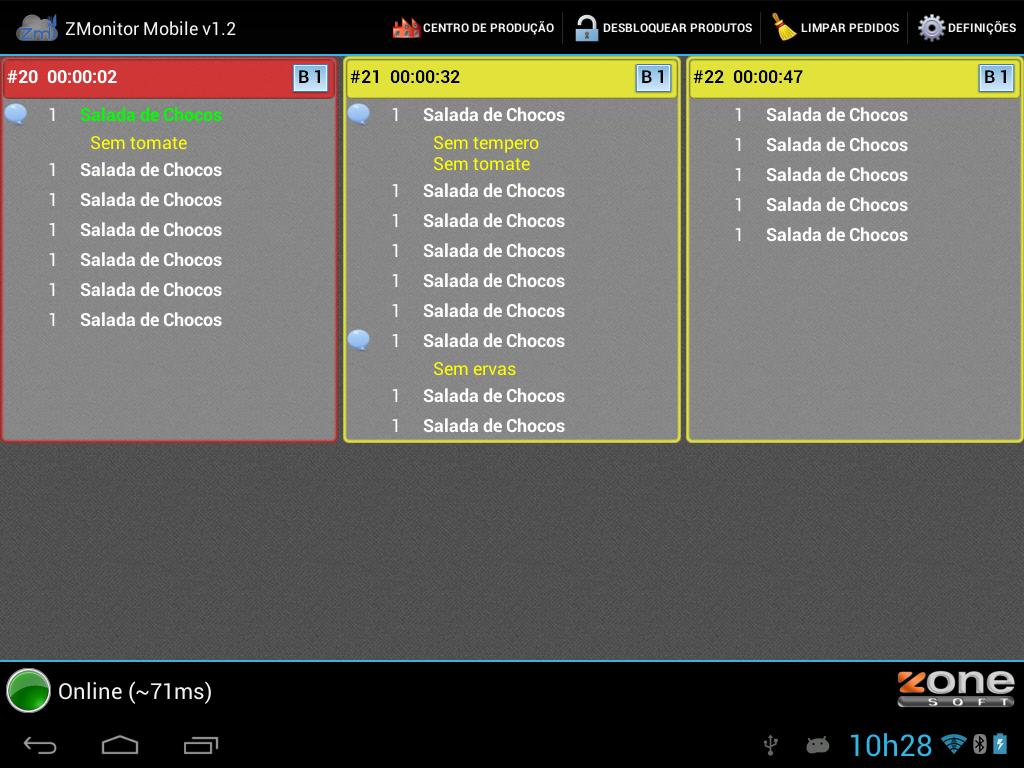Expand the #21 yellow order header
The height and width of the screenshot is (768, 1024).
tap(480, 77)
